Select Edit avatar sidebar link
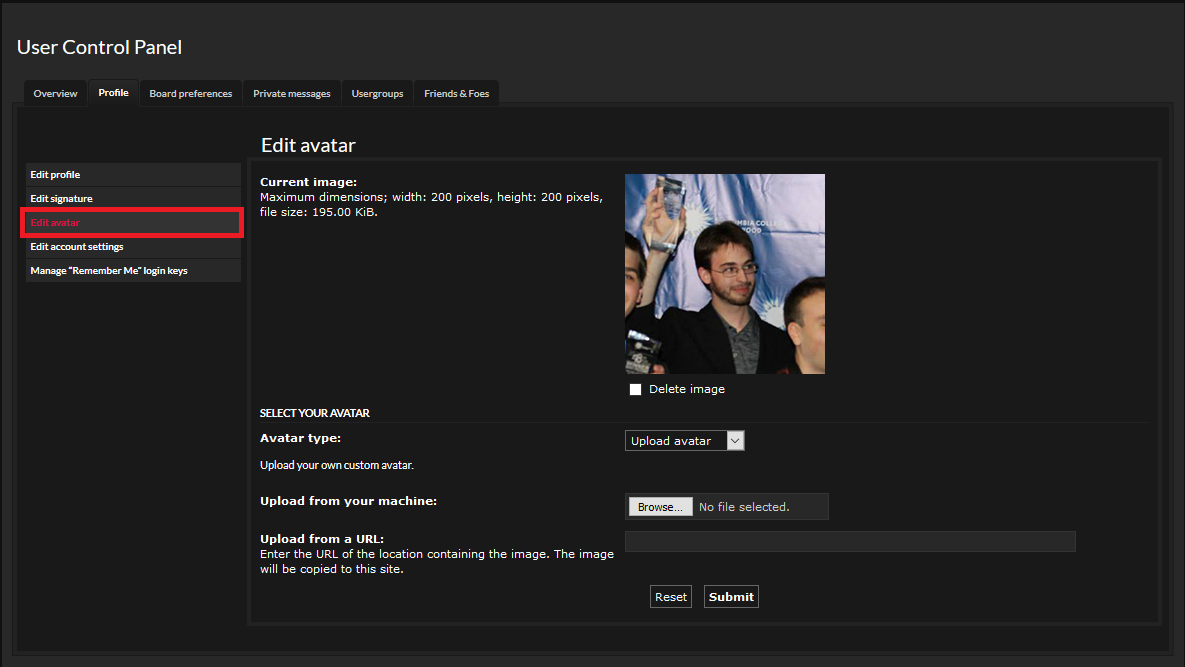This screenshot has height=667, width=1185. (x=133, y=223)
